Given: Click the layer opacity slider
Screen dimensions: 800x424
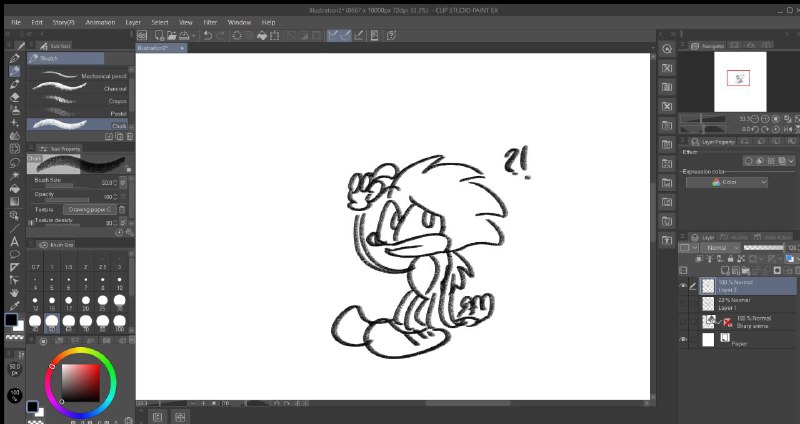Looking at the screenshot, I should click(x=764, y=248).
